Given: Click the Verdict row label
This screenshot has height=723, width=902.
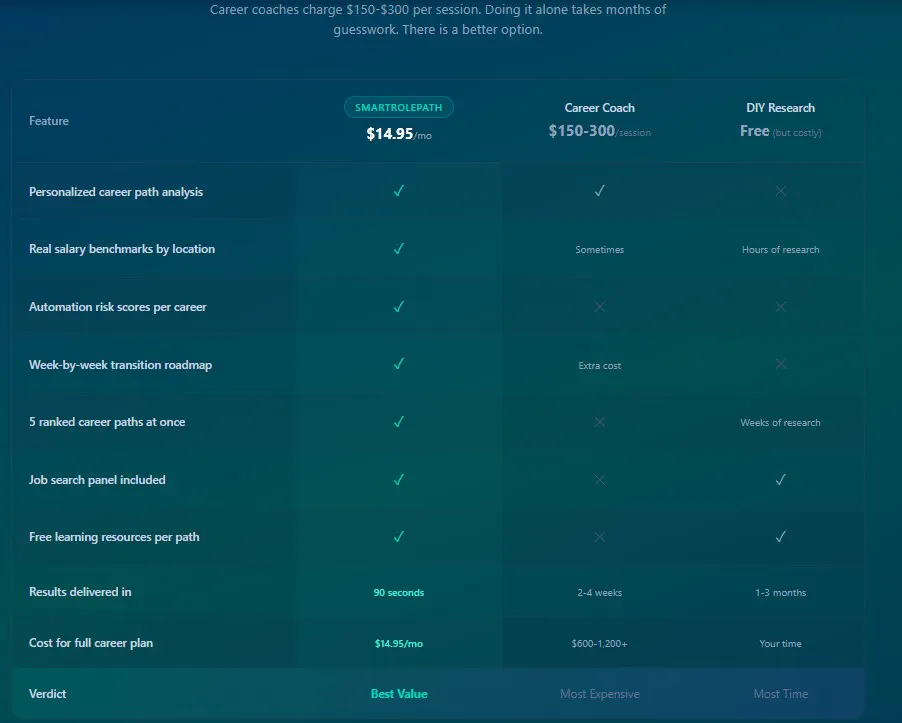Looking at the screenshot, I should [x=47, y=694].
